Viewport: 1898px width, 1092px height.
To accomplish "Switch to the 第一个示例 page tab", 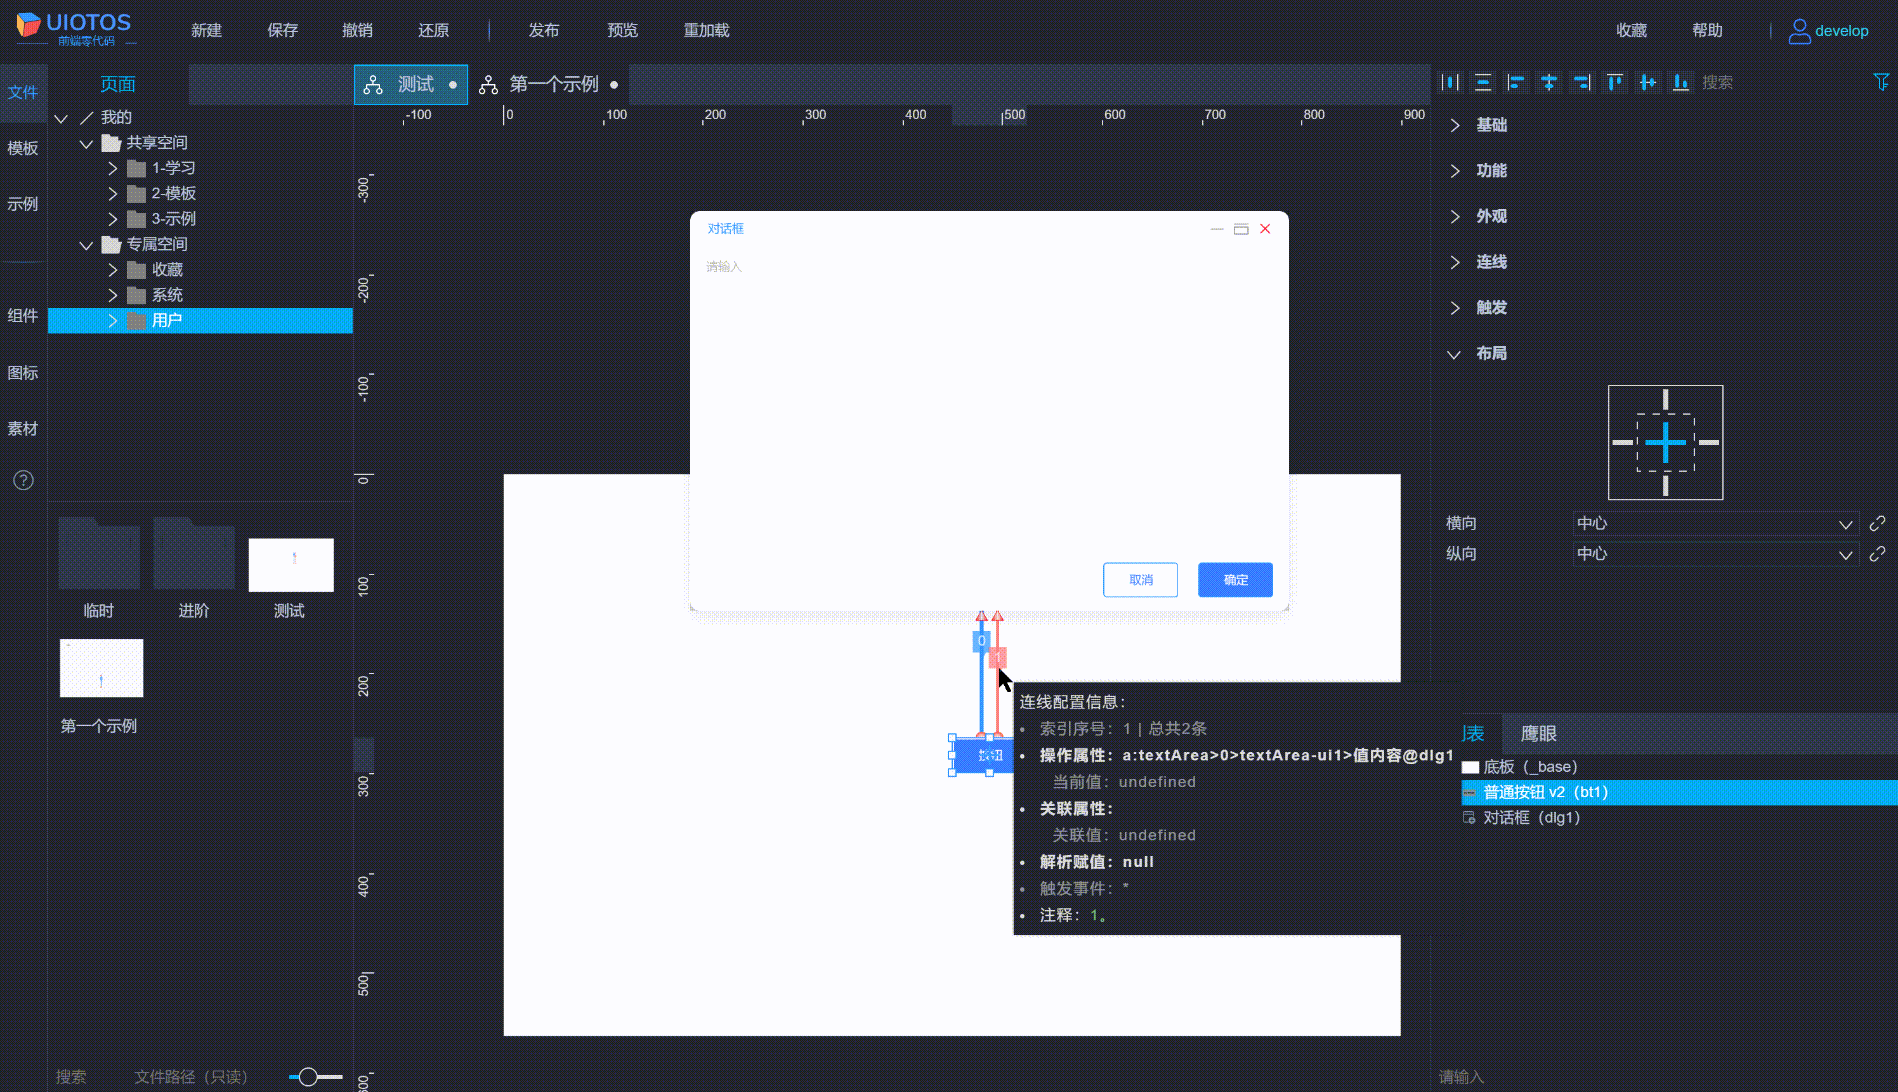I will tap(554, 84).
